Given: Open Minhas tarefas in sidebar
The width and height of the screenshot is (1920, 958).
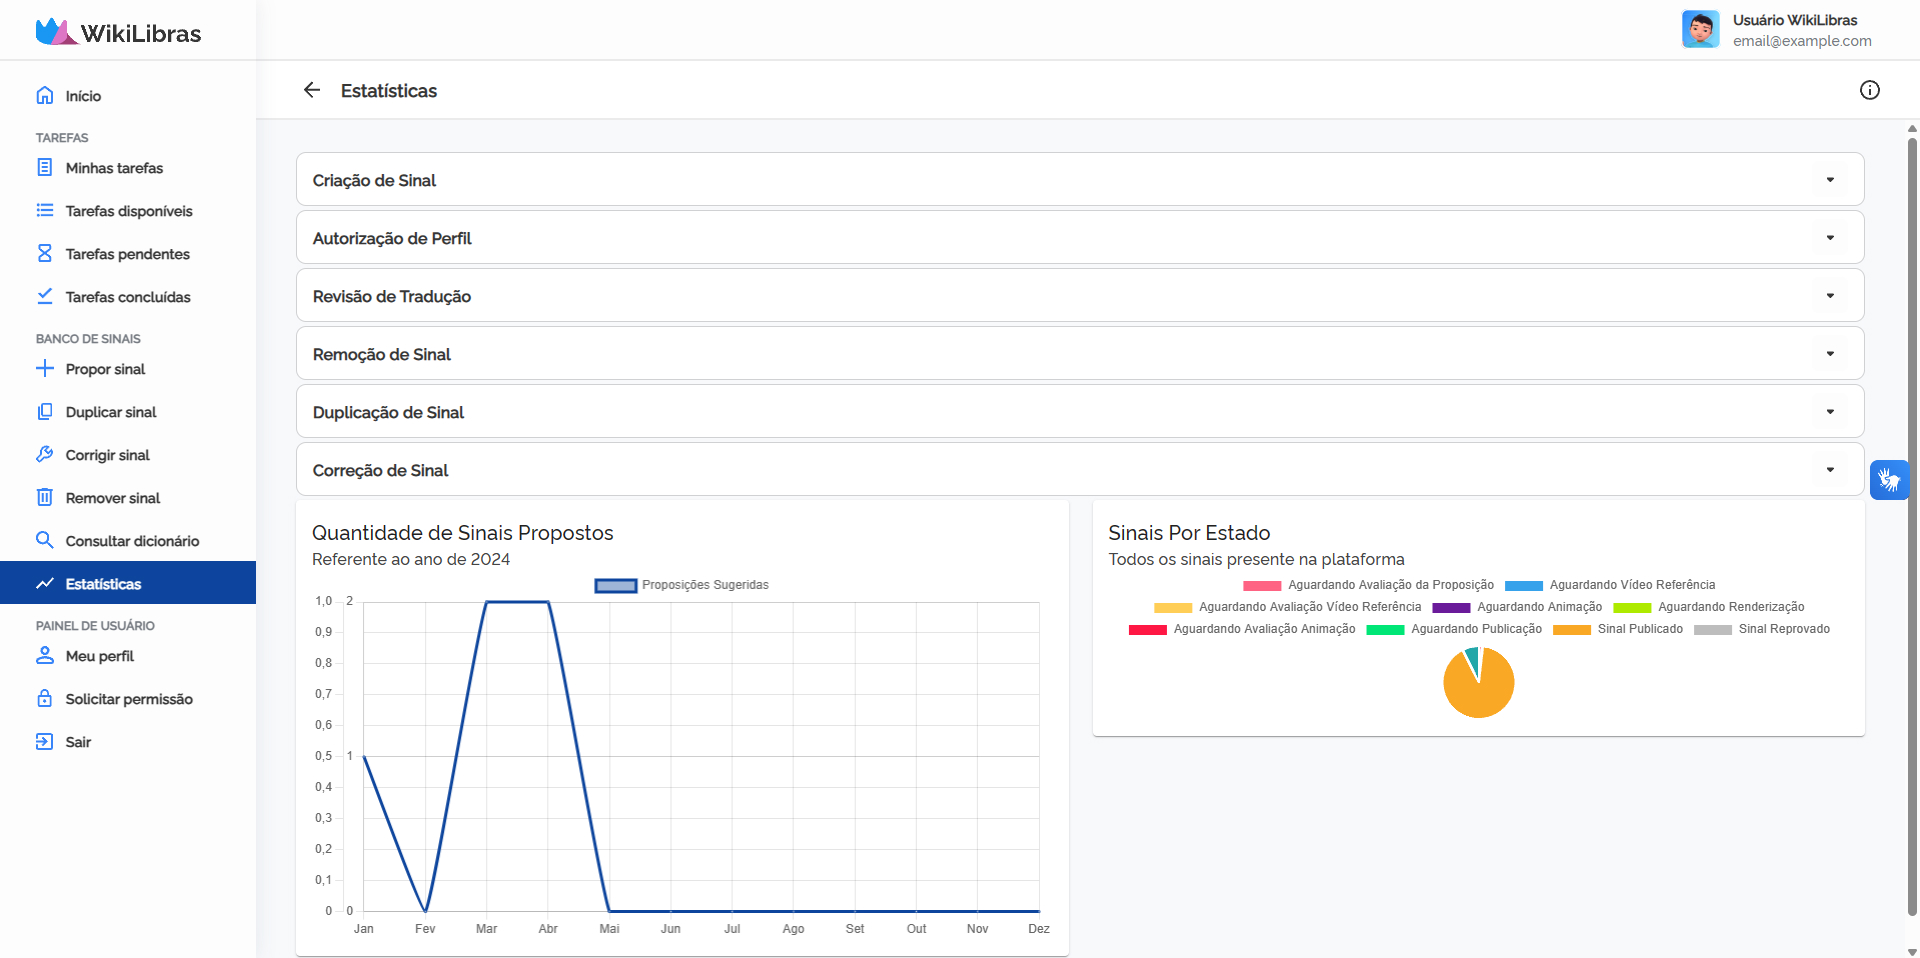Looking at the screenshot, I should (114, 168).
